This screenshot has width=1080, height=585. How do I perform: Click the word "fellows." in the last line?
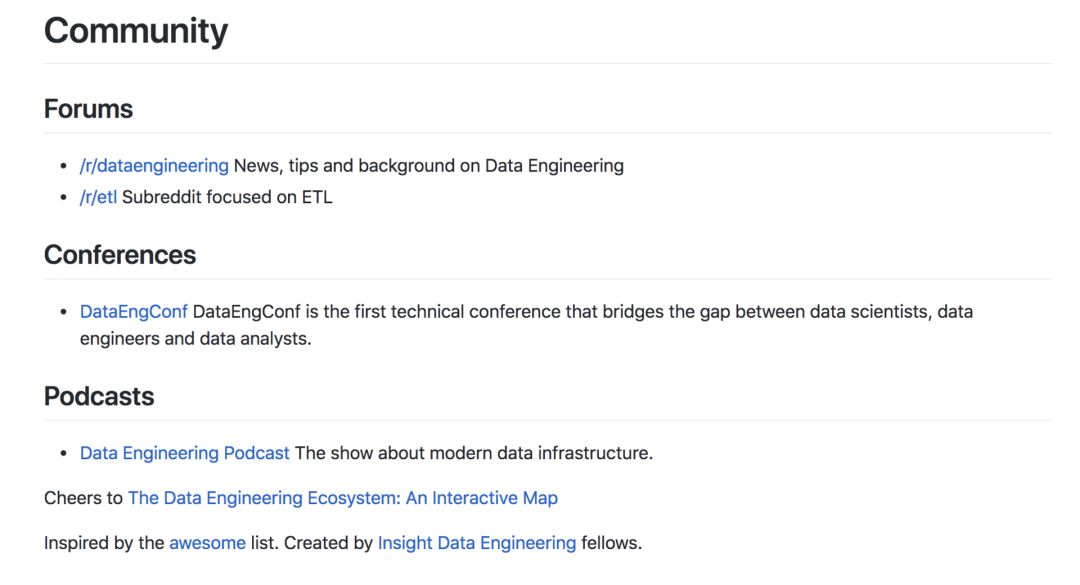pyautogui.click(x=611, y=543)
